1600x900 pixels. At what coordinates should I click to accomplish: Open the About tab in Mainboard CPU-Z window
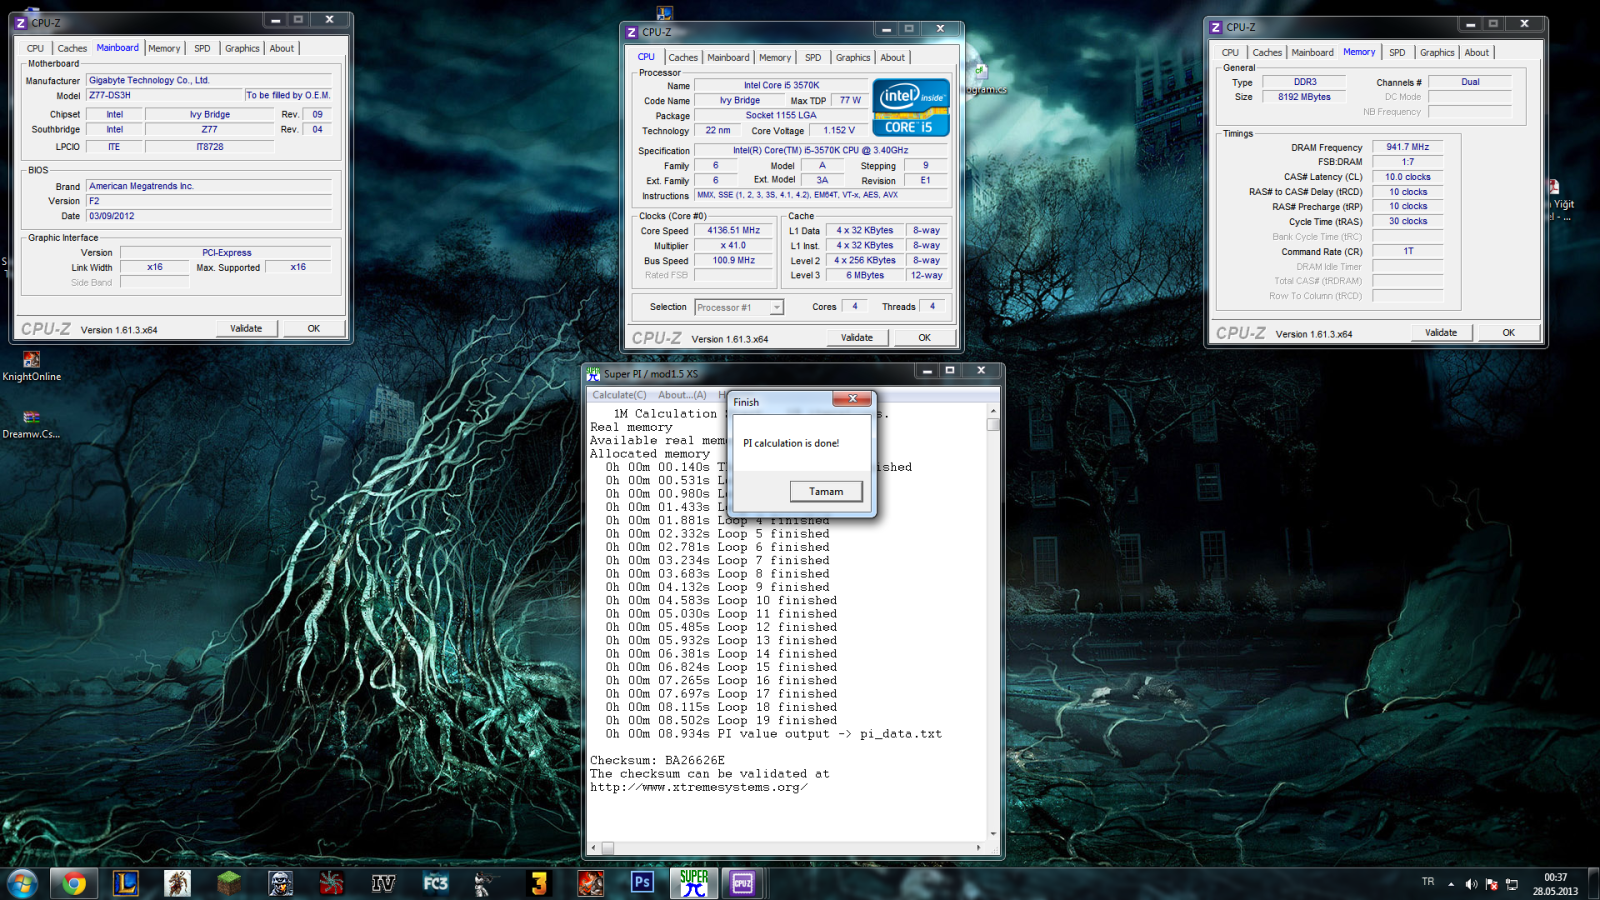282,48
